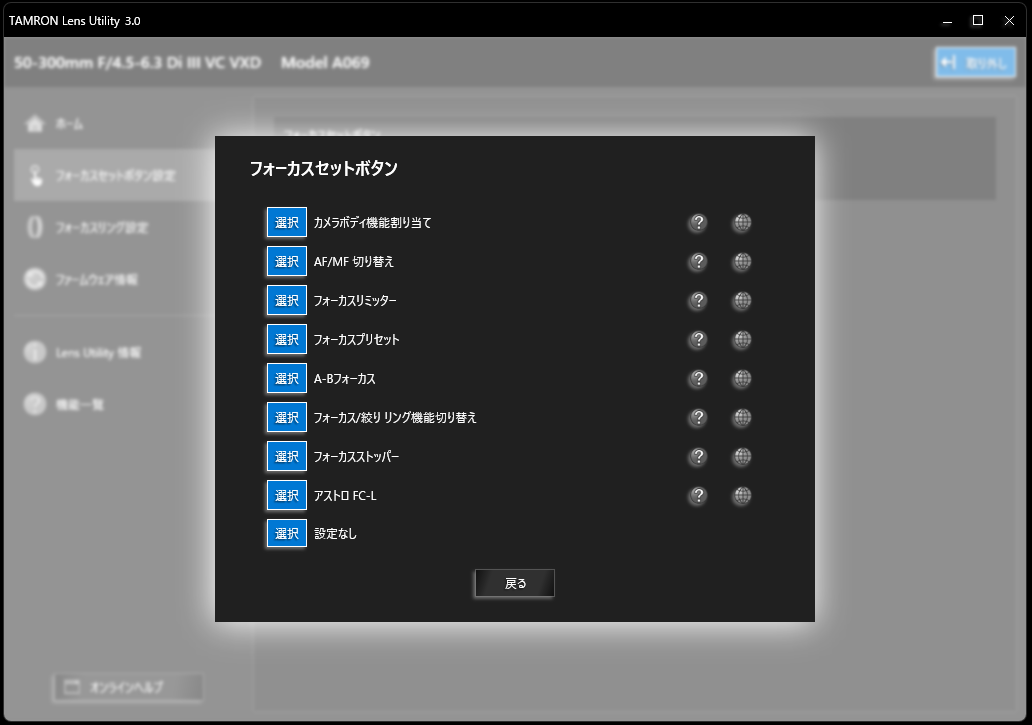The width and height of the screenshot is (1032, 725).
Task: Choose 設定なし with 選択 button
Action: (x=287, y=534)
